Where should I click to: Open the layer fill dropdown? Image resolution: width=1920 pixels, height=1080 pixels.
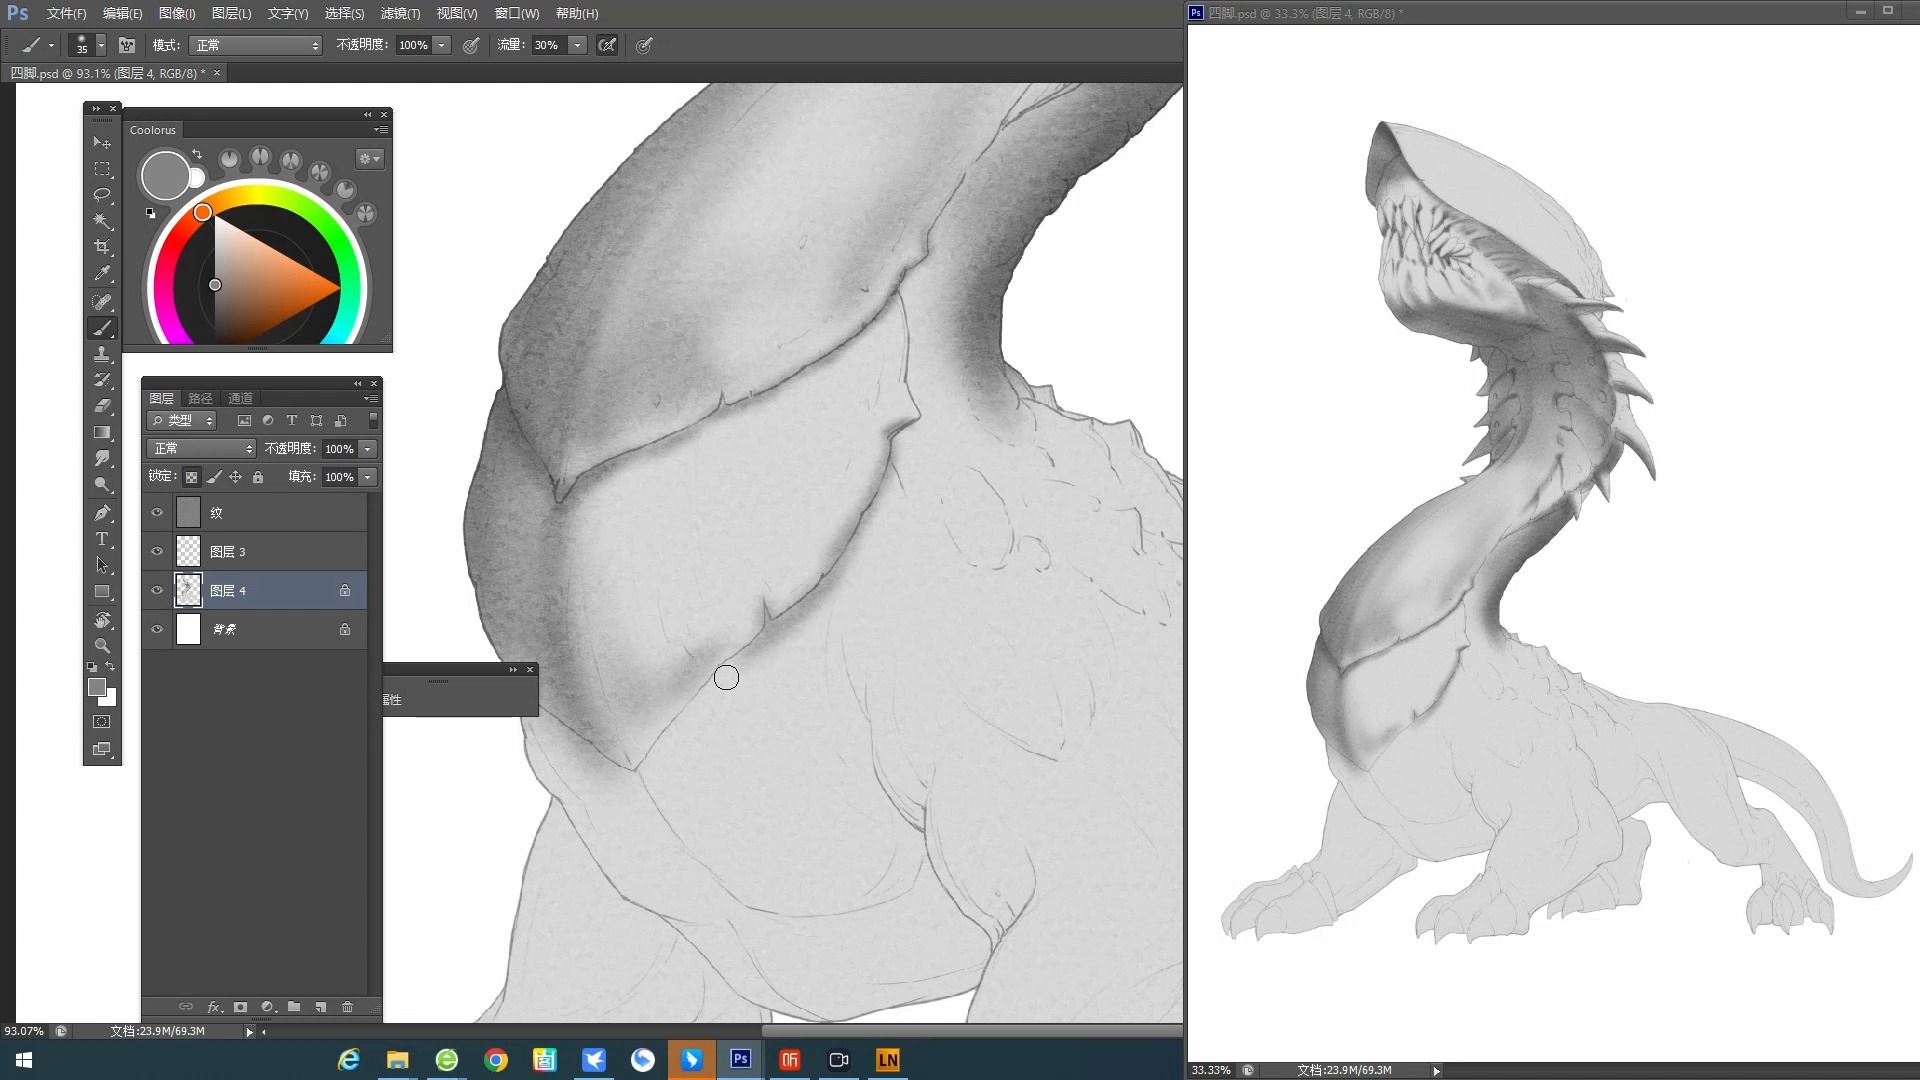click(x=368, y=477)
